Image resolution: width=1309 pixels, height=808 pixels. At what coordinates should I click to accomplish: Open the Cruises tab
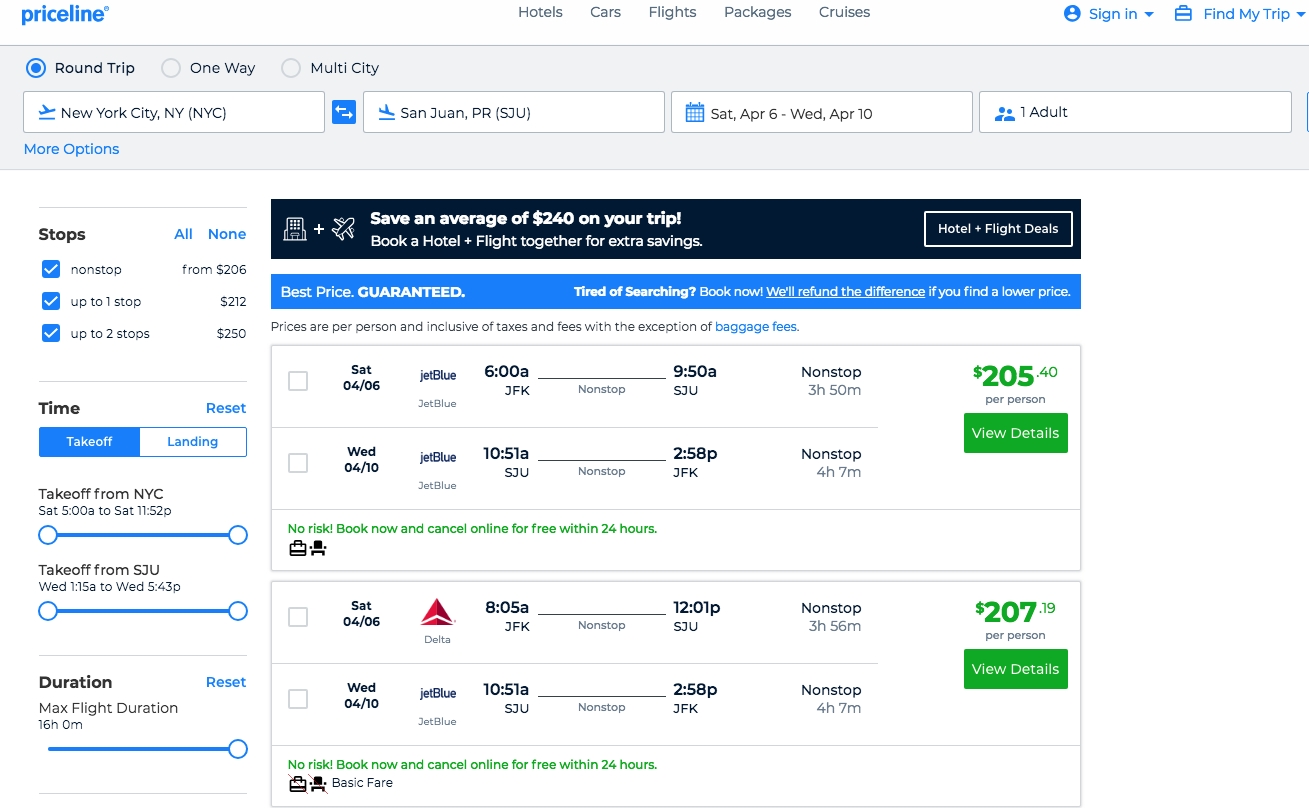tap(845, 12)
